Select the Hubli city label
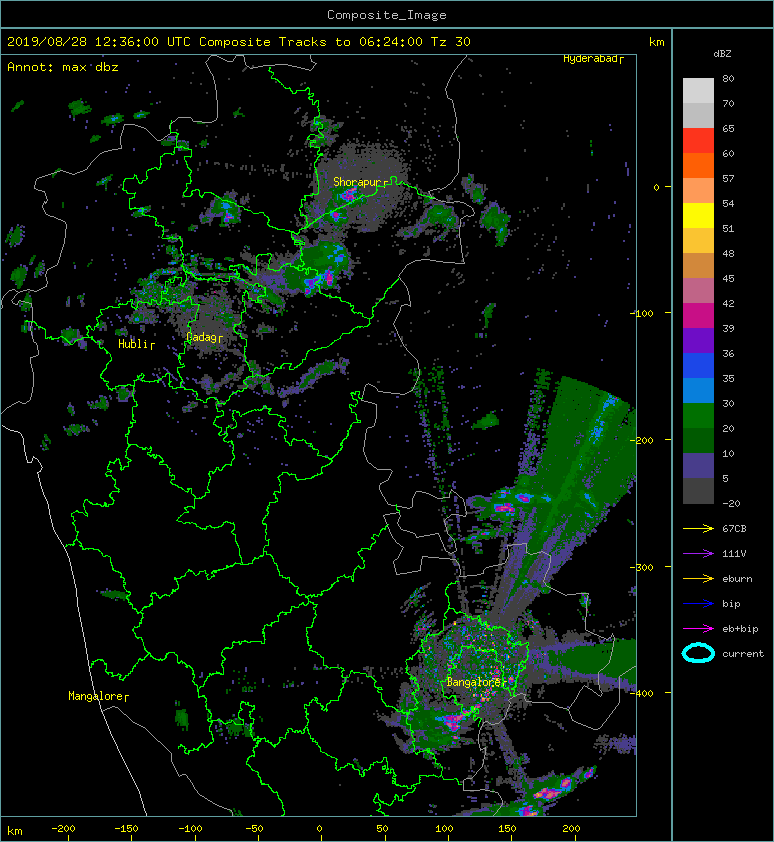 coord(133,344)
